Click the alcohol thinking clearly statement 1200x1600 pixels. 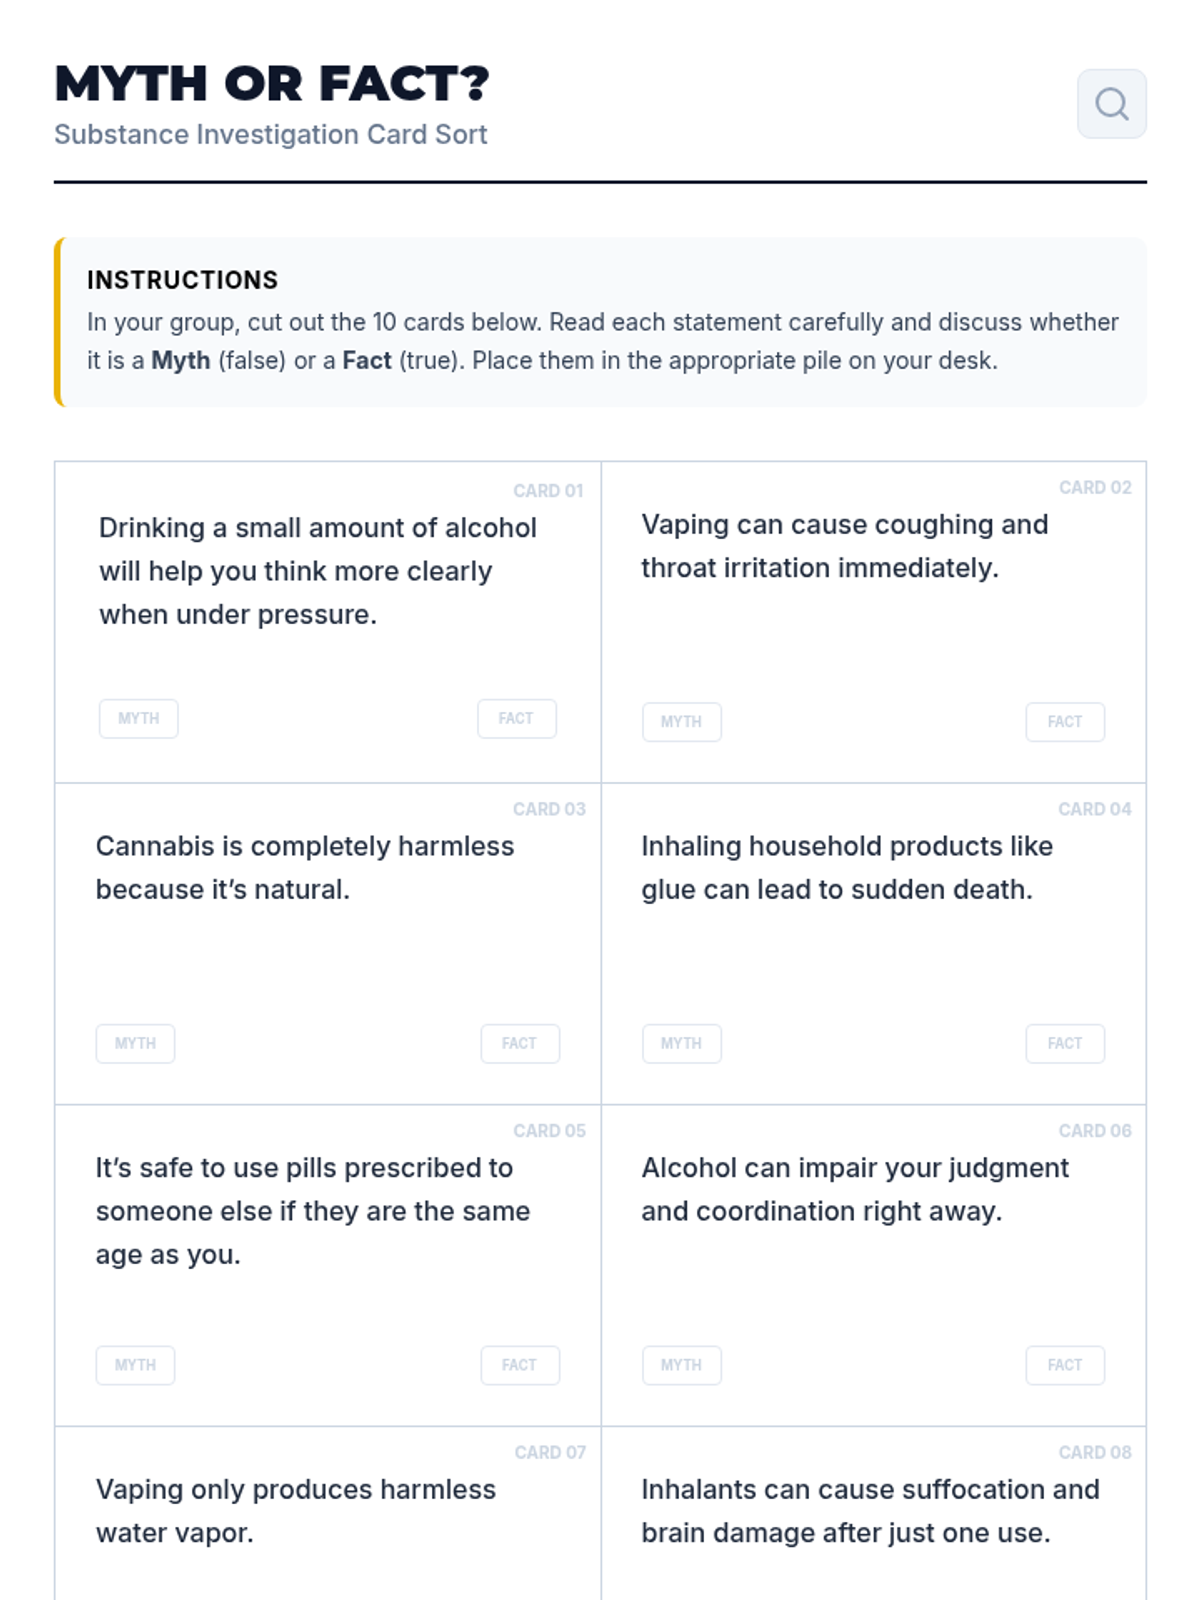(317, 571)
